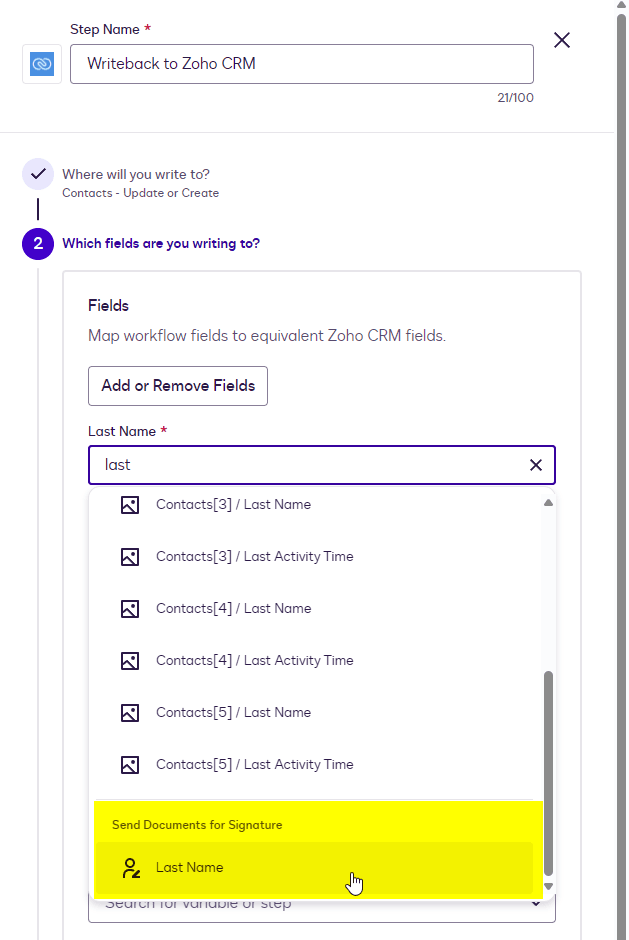Edit the Step Name text field

point(301,64)
